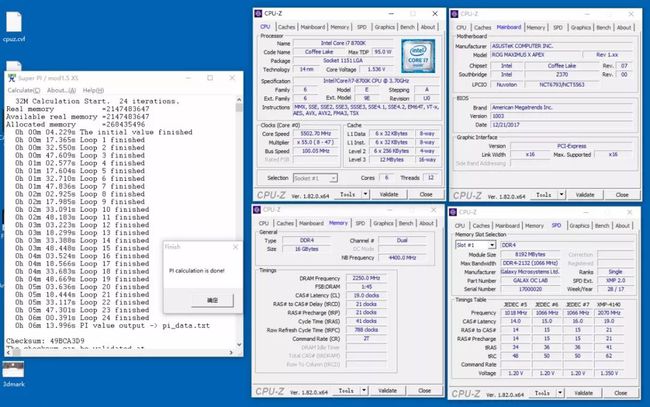Click Validate in the Mainboard window

(x=585, y=194)
